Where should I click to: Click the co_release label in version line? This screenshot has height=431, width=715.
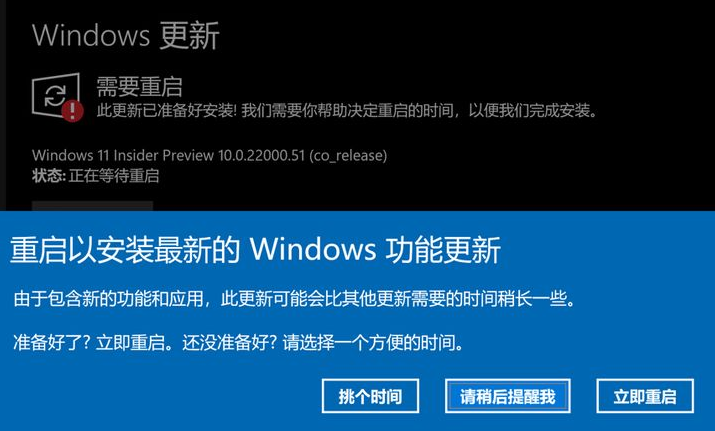click(348, 156)
